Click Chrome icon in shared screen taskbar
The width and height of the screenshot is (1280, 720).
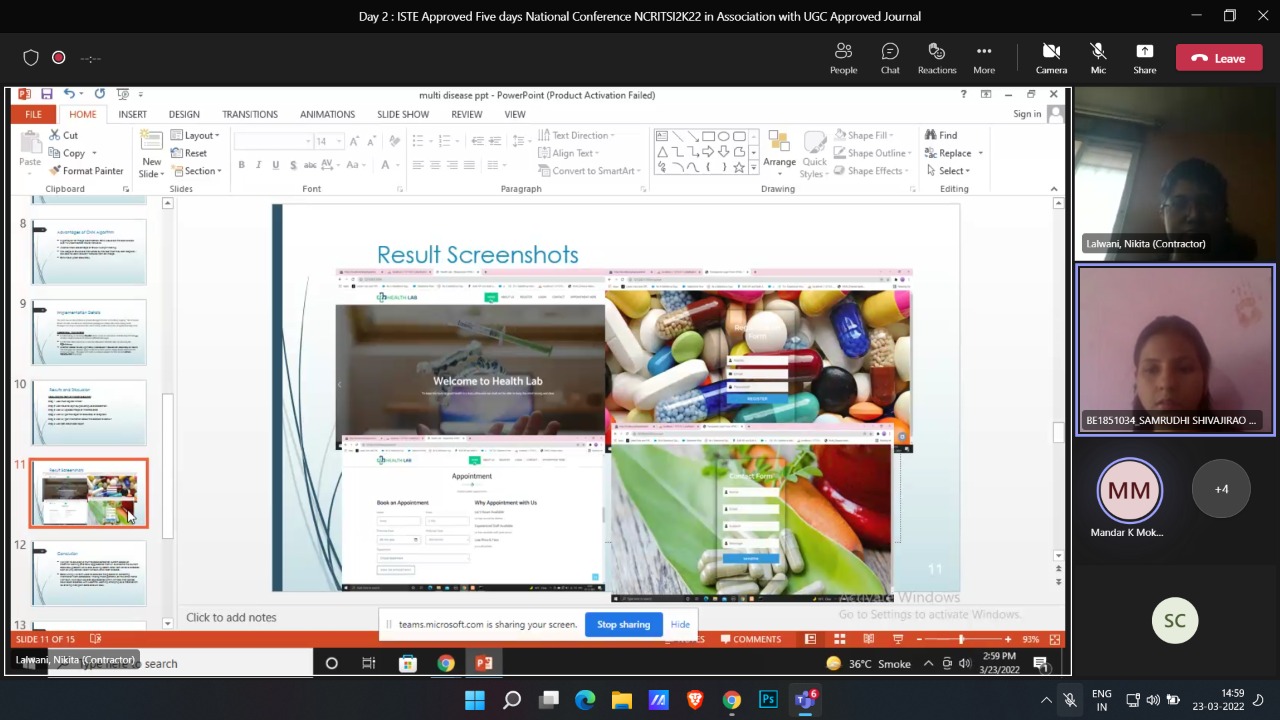446,663
